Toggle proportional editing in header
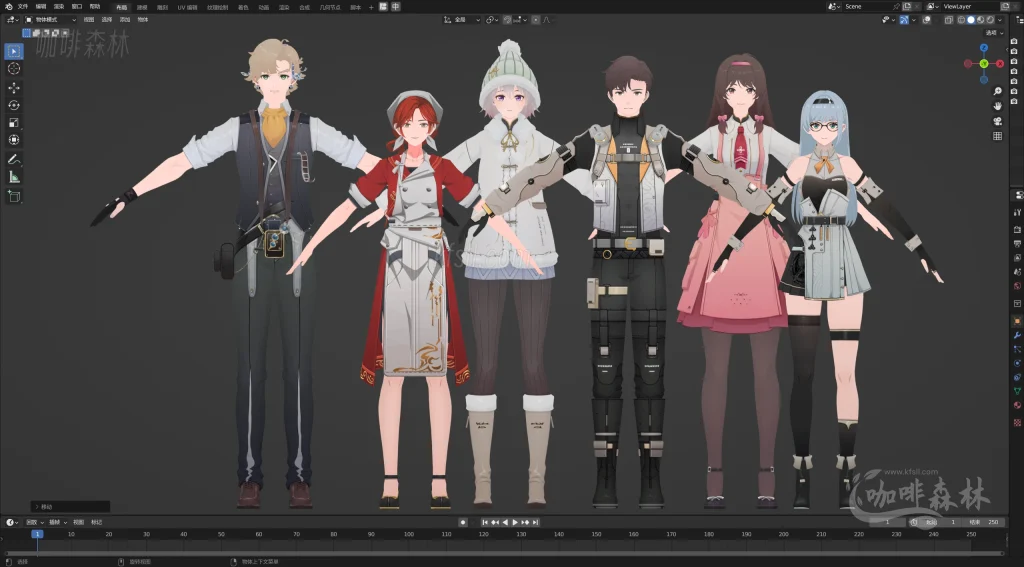This screenshot has height=567, width=1024. pyautogui.click(x=536, y=20)
